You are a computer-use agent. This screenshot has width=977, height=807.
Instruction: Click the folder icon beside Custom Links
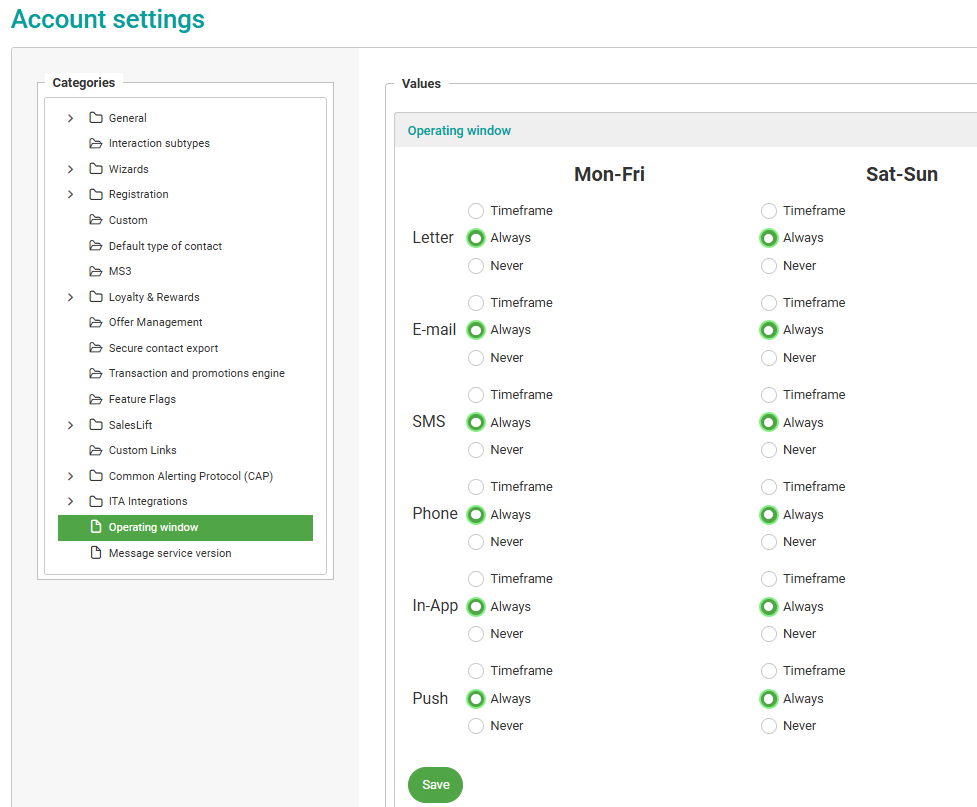point(96,450)
